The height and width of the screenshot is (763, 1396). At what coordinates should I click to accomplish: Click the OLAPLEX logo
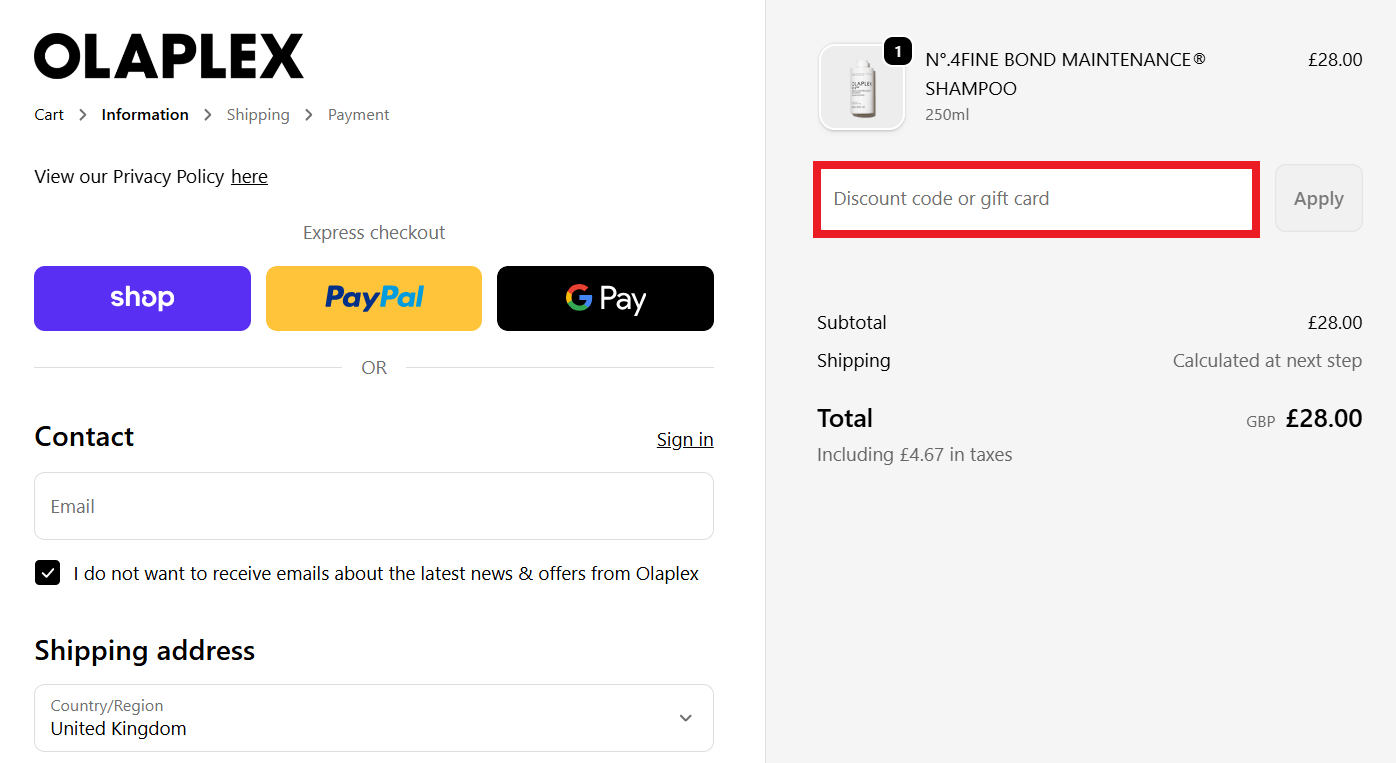tap(168, 56)
